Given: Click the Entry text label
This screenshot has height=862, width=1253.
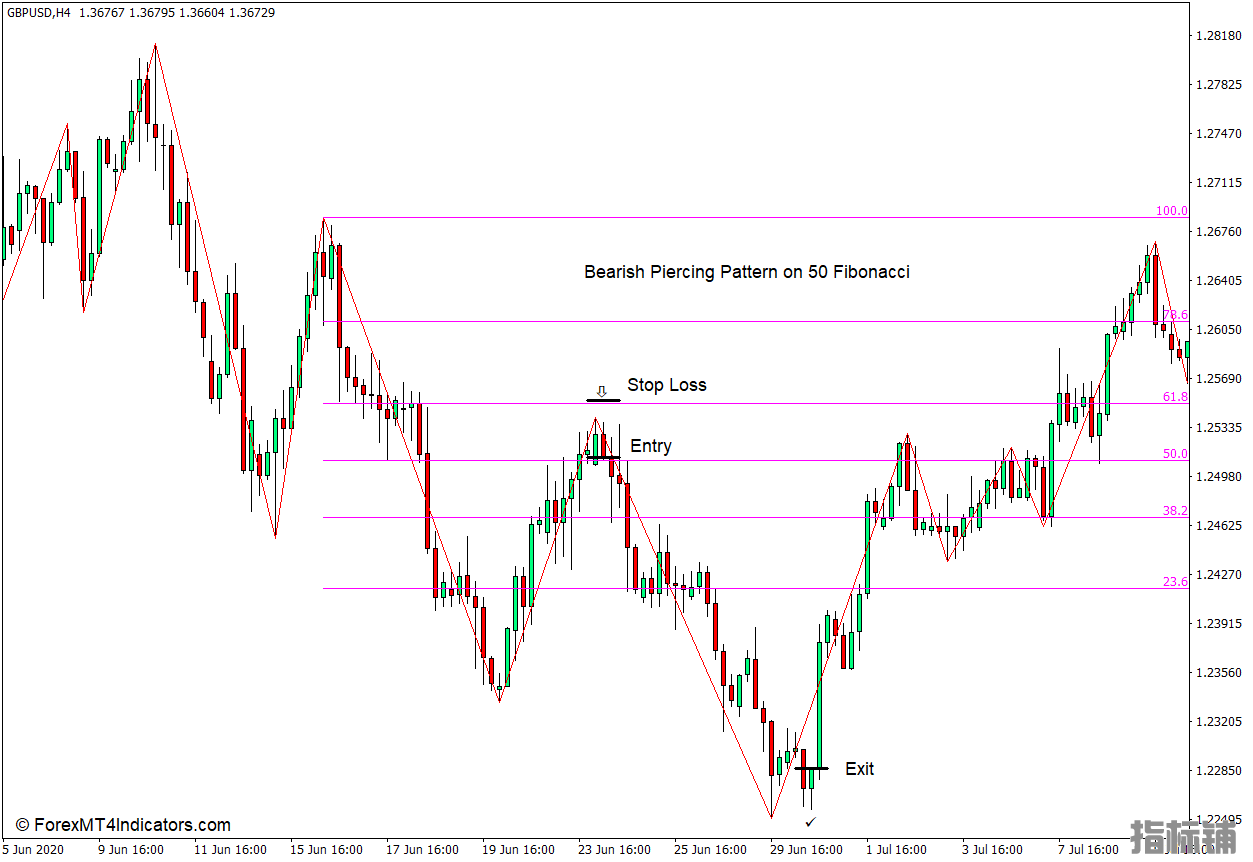Looking at the screenshot, I should [x=651, y=446].
